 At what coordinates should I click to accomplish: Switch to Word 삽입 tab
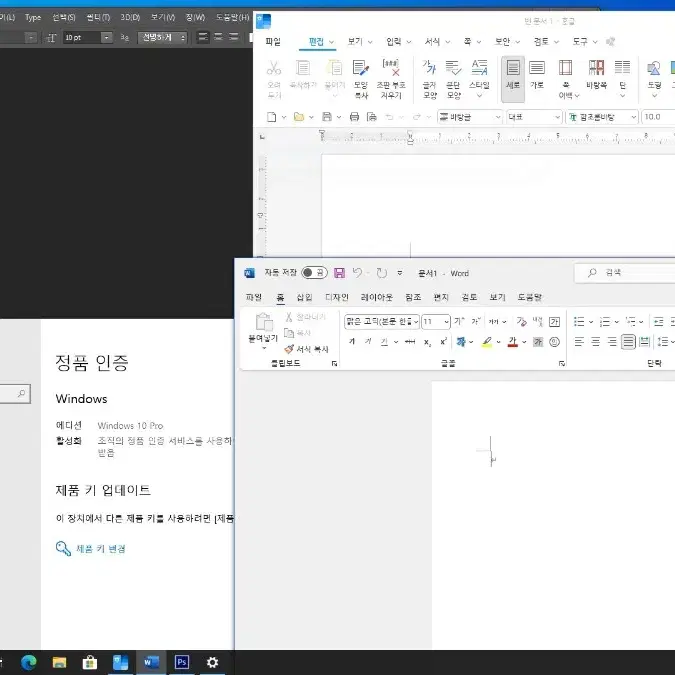[x=304, y=297]
